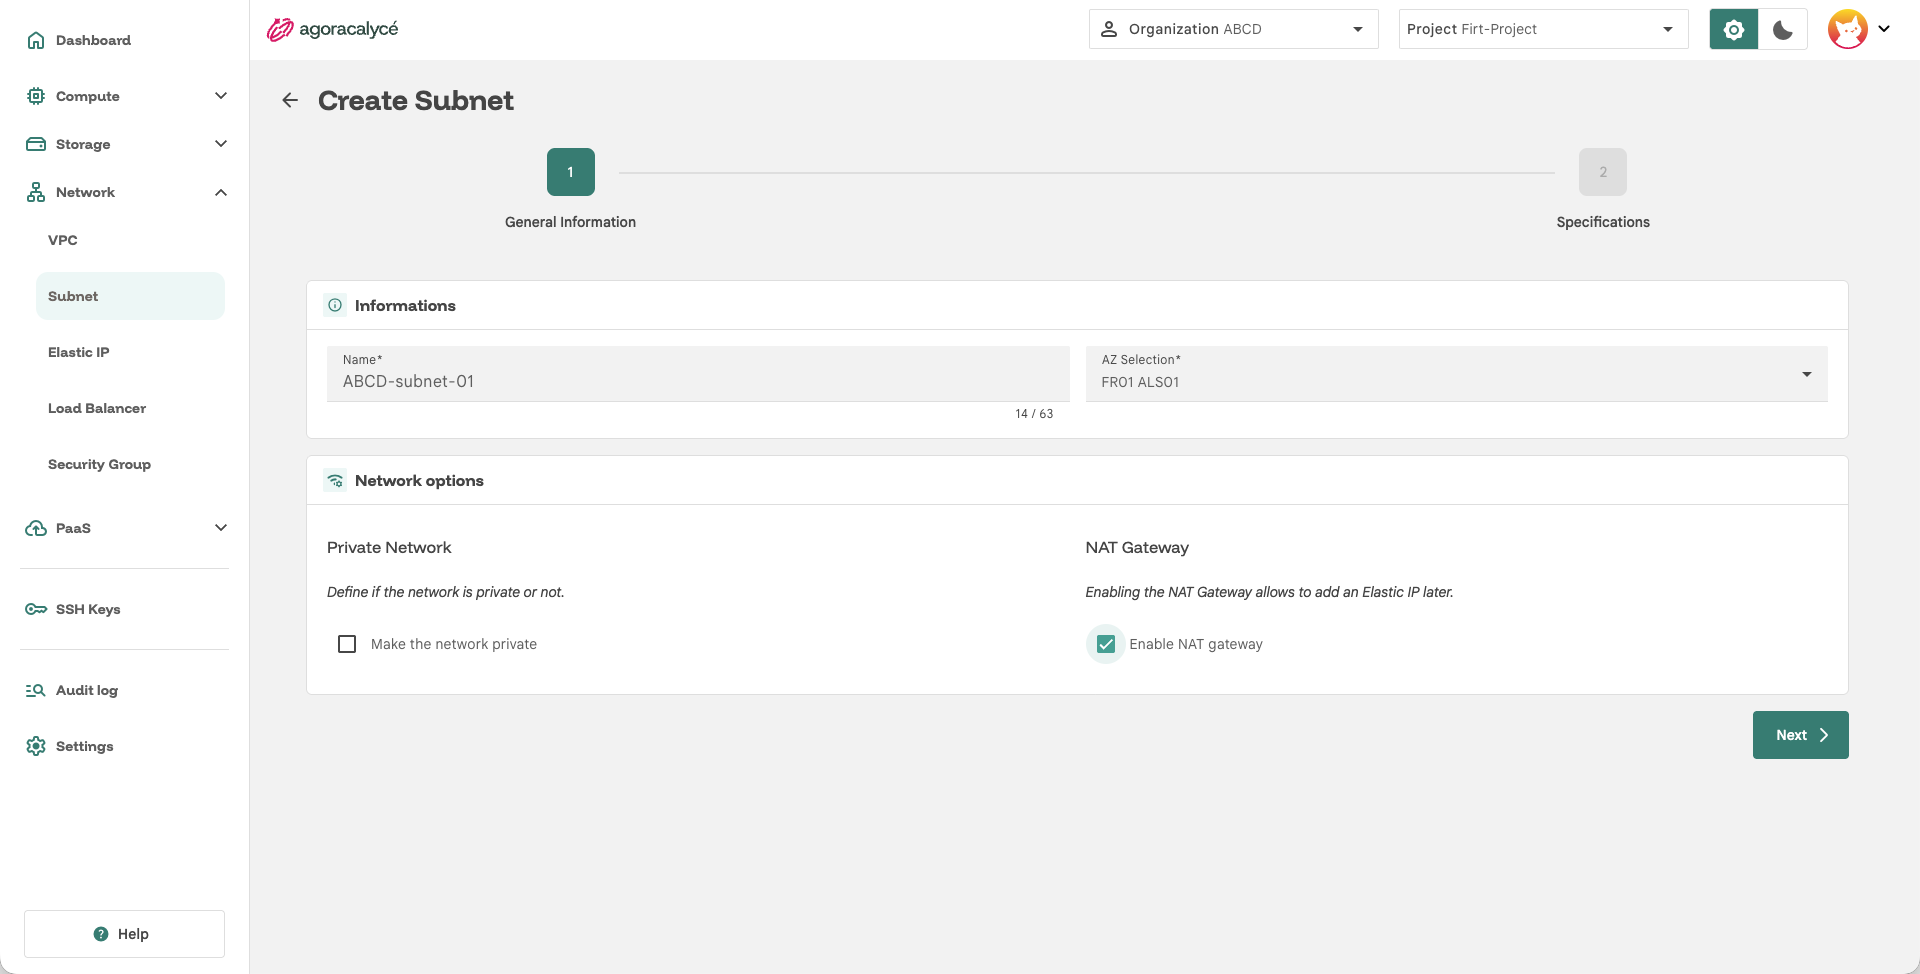Click the Network topology icon
This screenshot has height=974, width=1920.
click(x=36, y=192)
